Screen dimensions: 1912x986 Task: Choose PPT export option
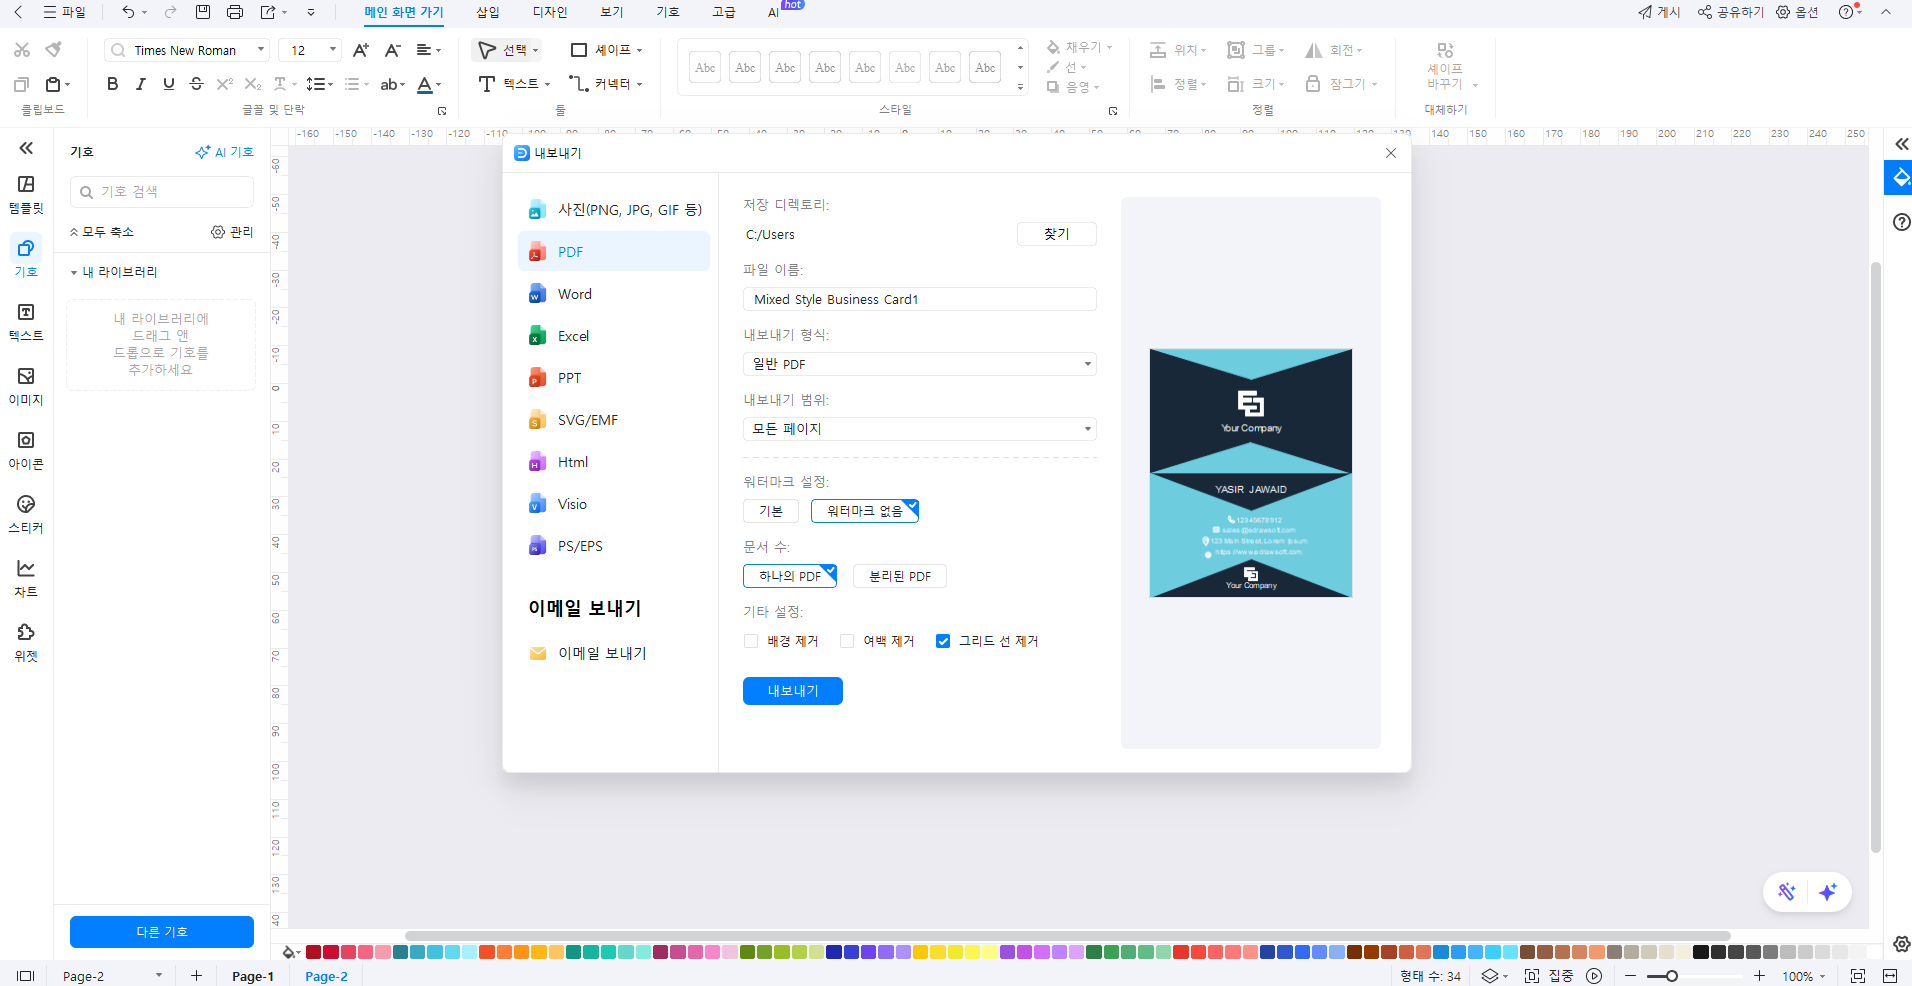[x=614, y=378]
